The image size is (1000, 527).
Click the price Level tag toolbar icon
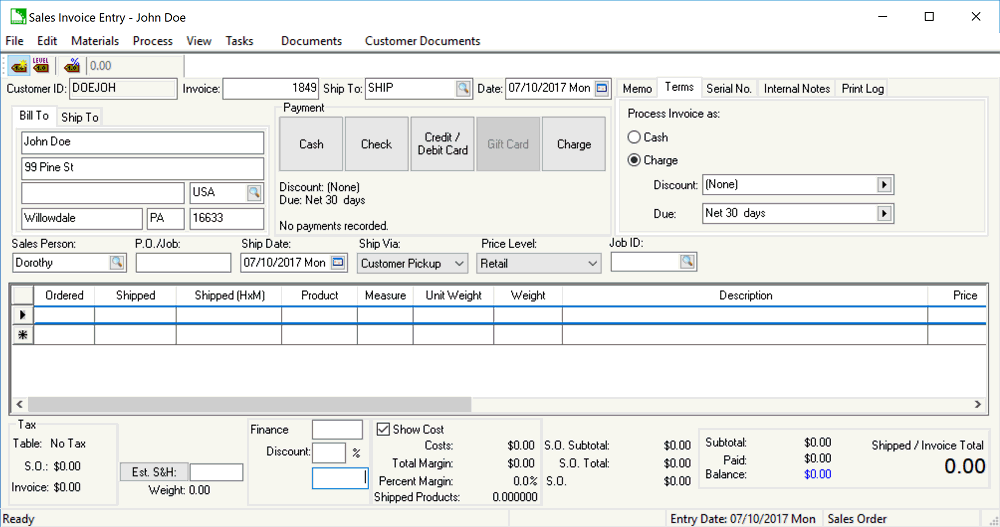pyautogui.click(x=41, y=66)
